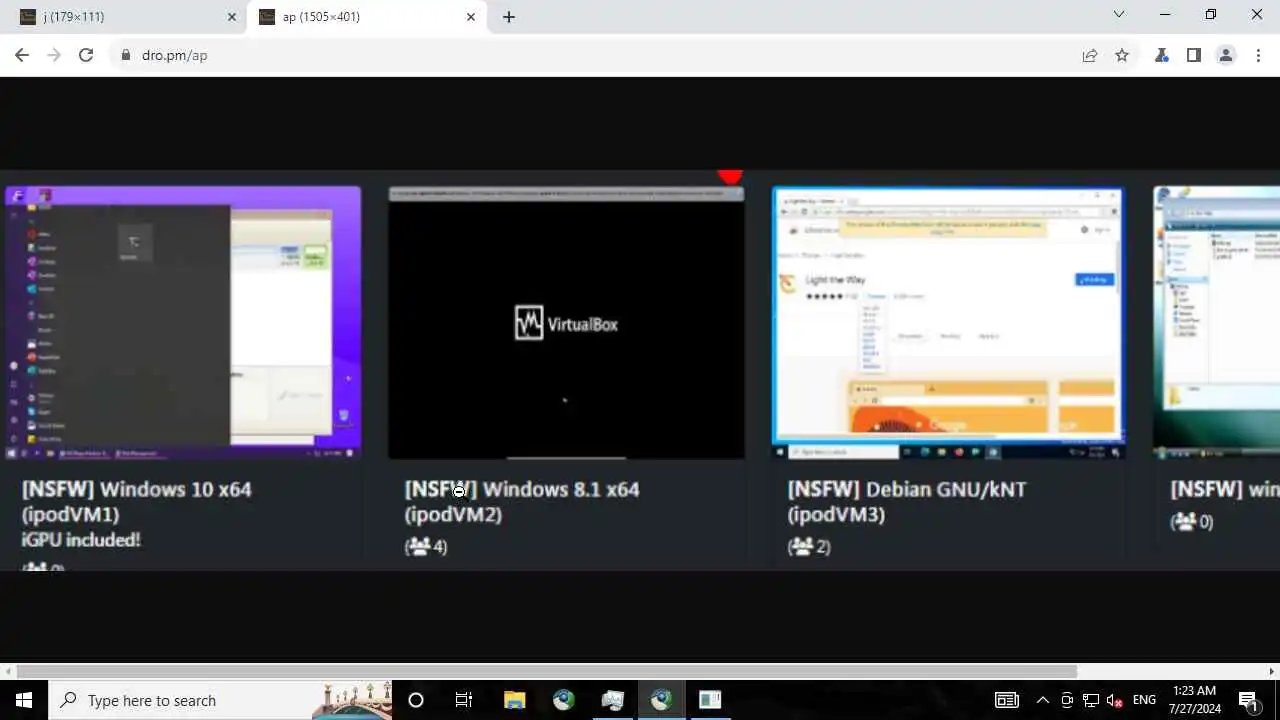Image resolution: width=1280 pixels, height=720 pixels.
Task: Click the taskbar search box
Action: click(220, 700)
